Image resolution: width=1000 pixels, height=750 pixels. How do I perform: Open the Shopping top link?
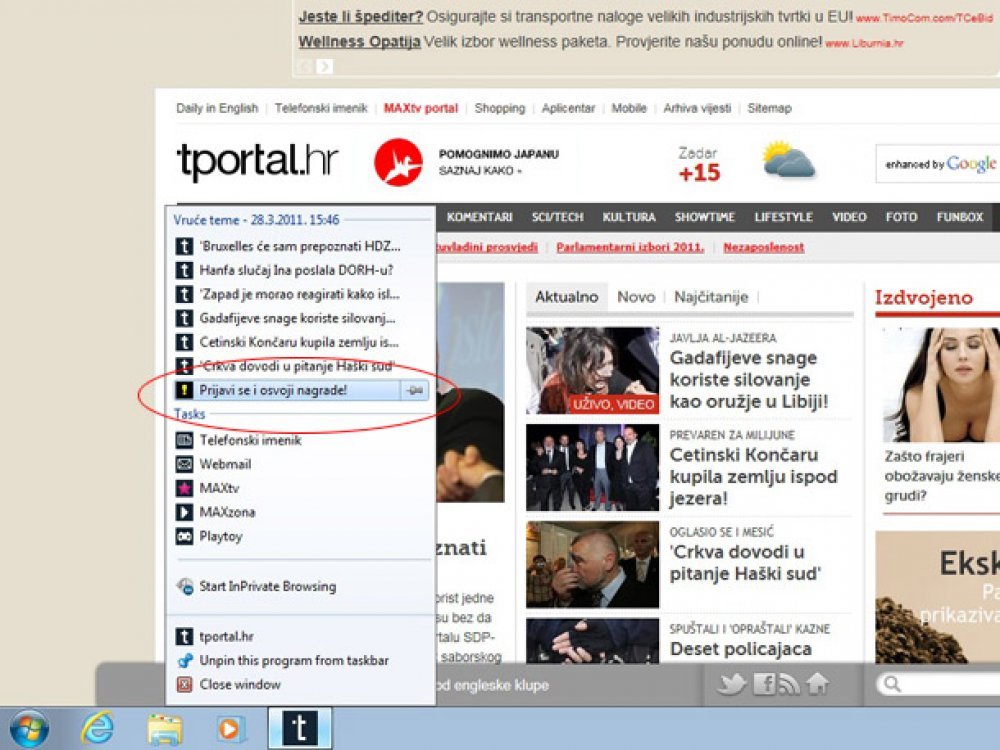tap(499, 108)
